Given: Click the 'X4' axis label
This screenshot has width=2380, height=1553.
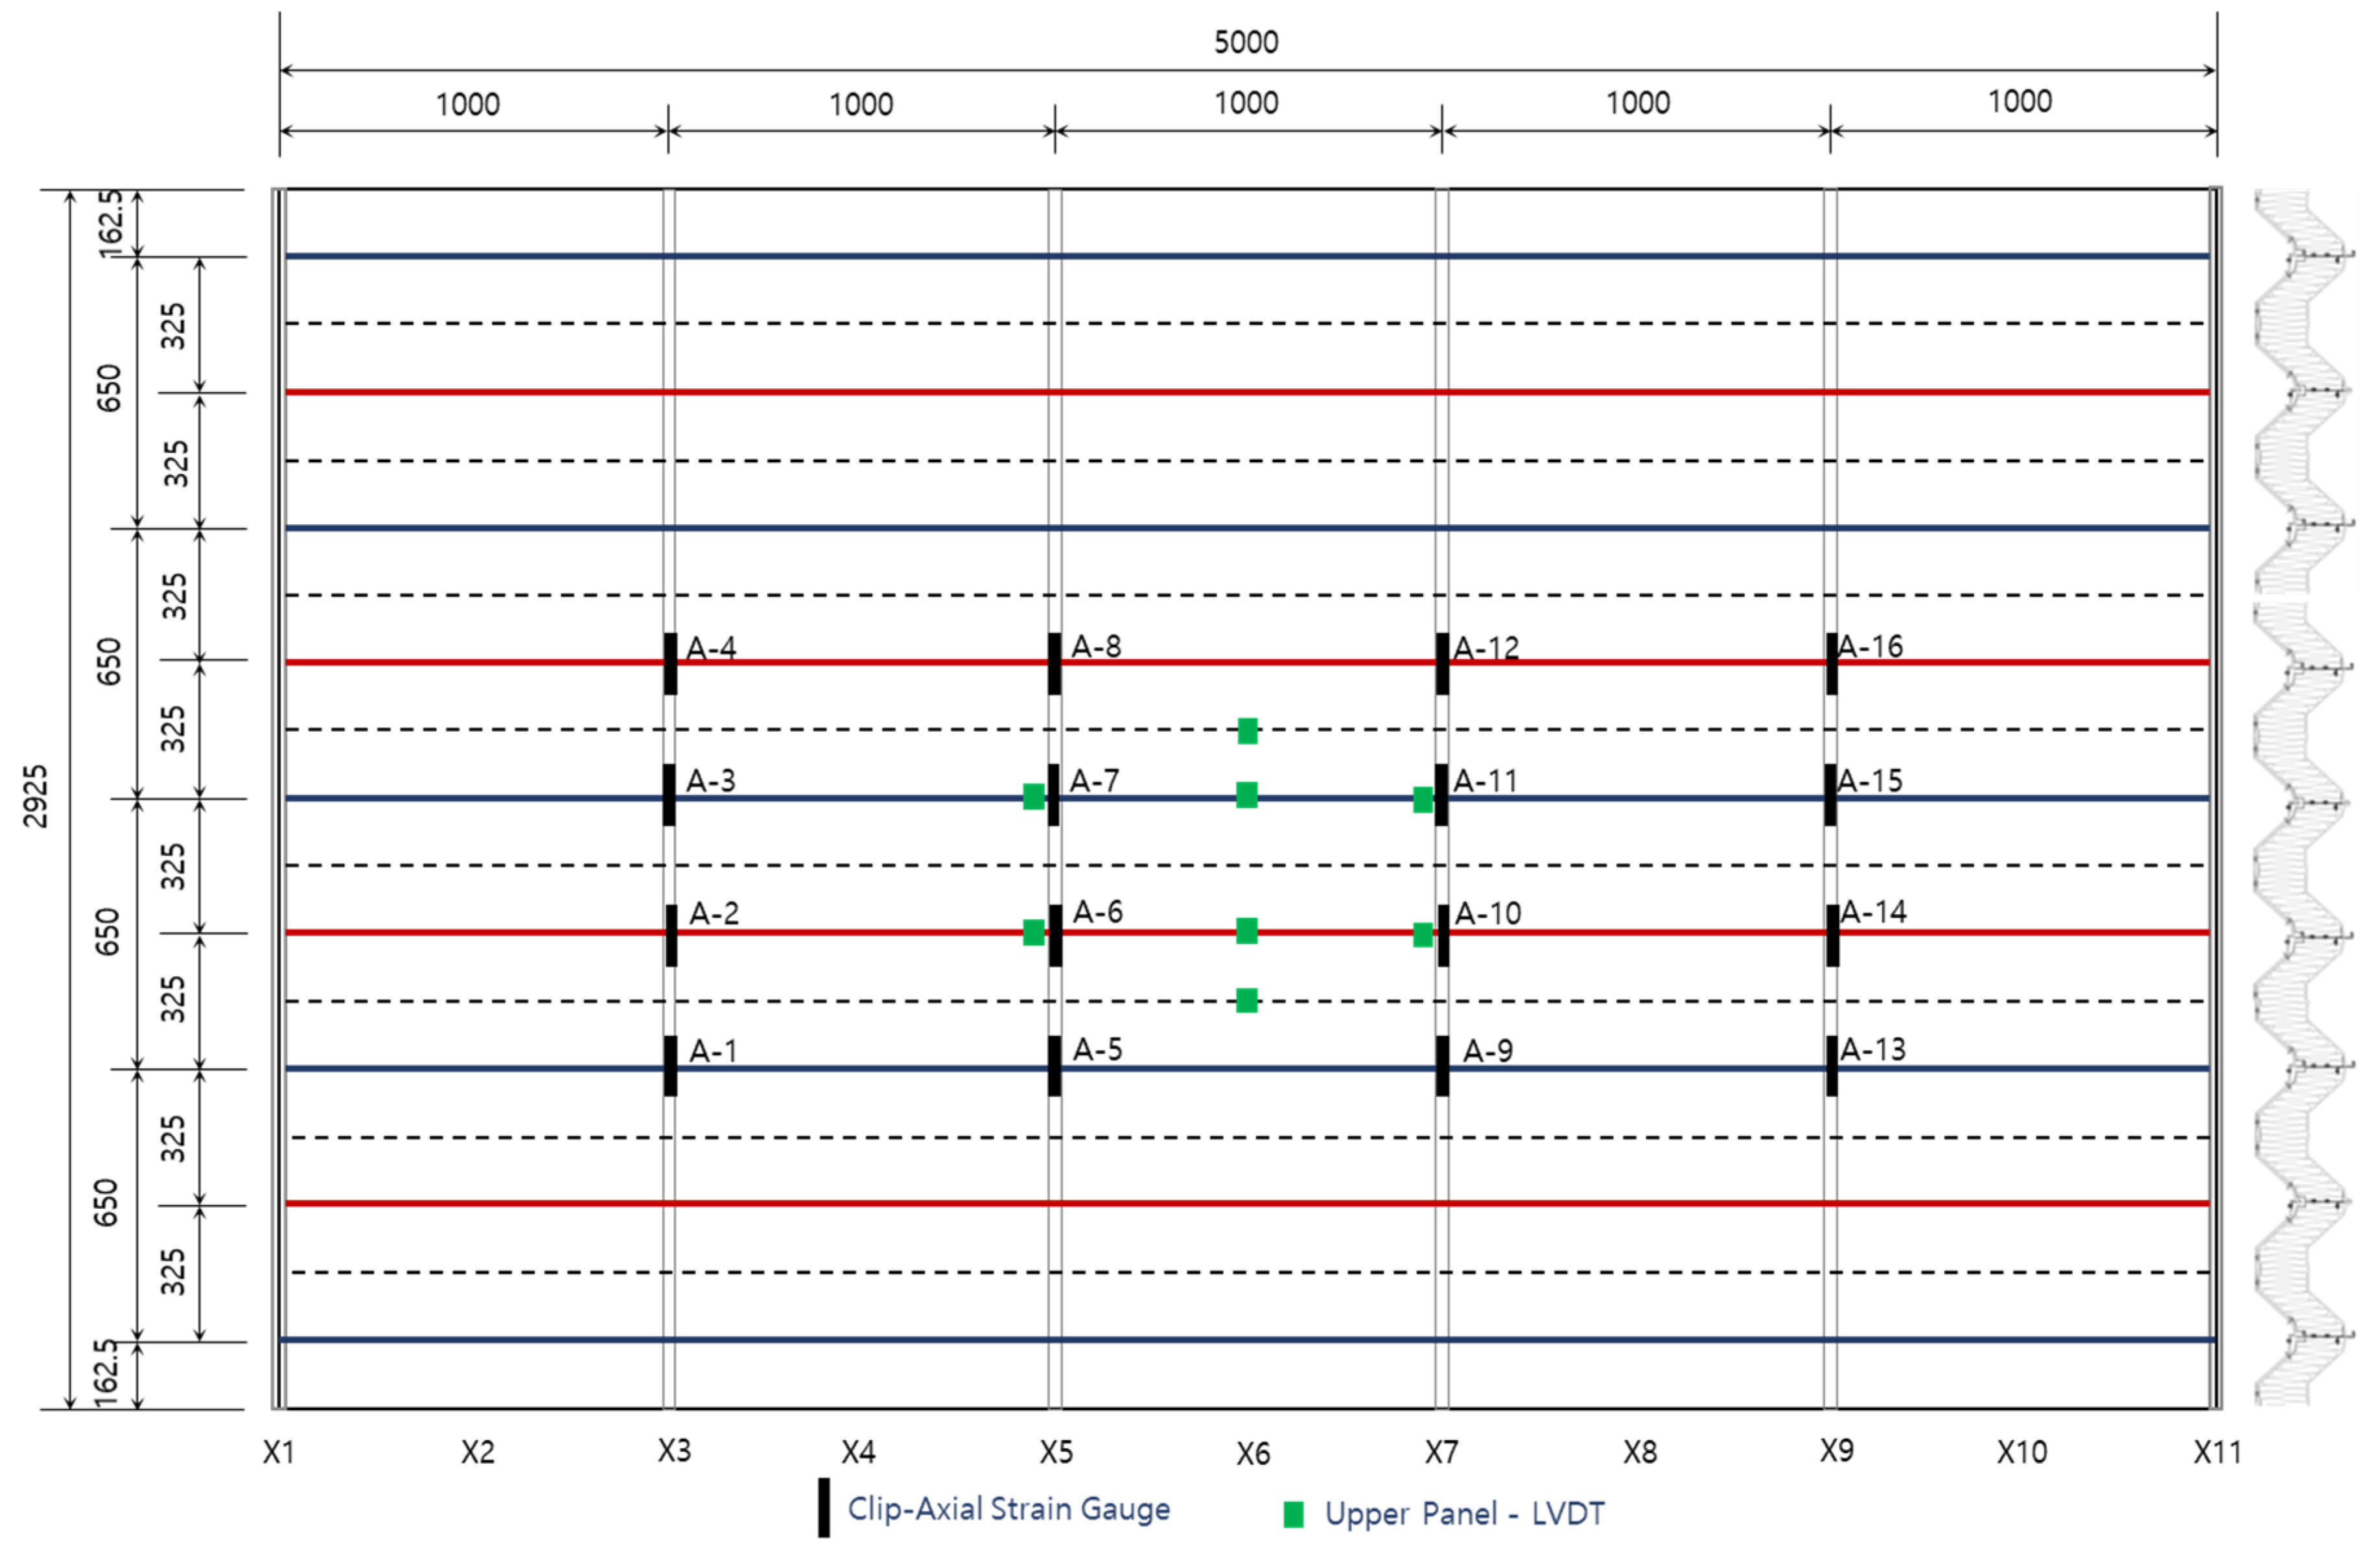Looking at the screenshot, I should tap(858, 1452).
